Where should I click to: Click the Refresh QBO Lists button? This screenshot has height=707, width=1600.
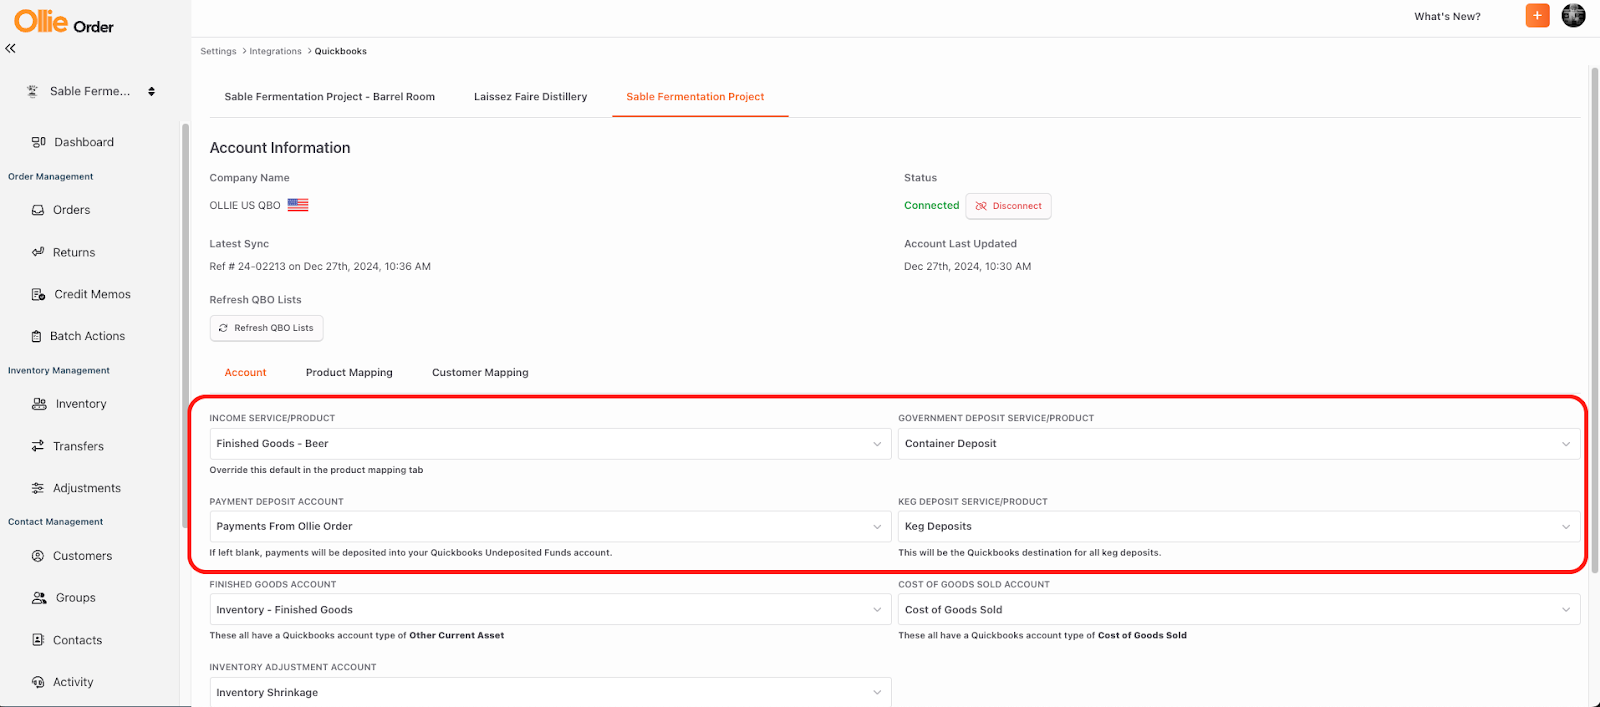266,328
